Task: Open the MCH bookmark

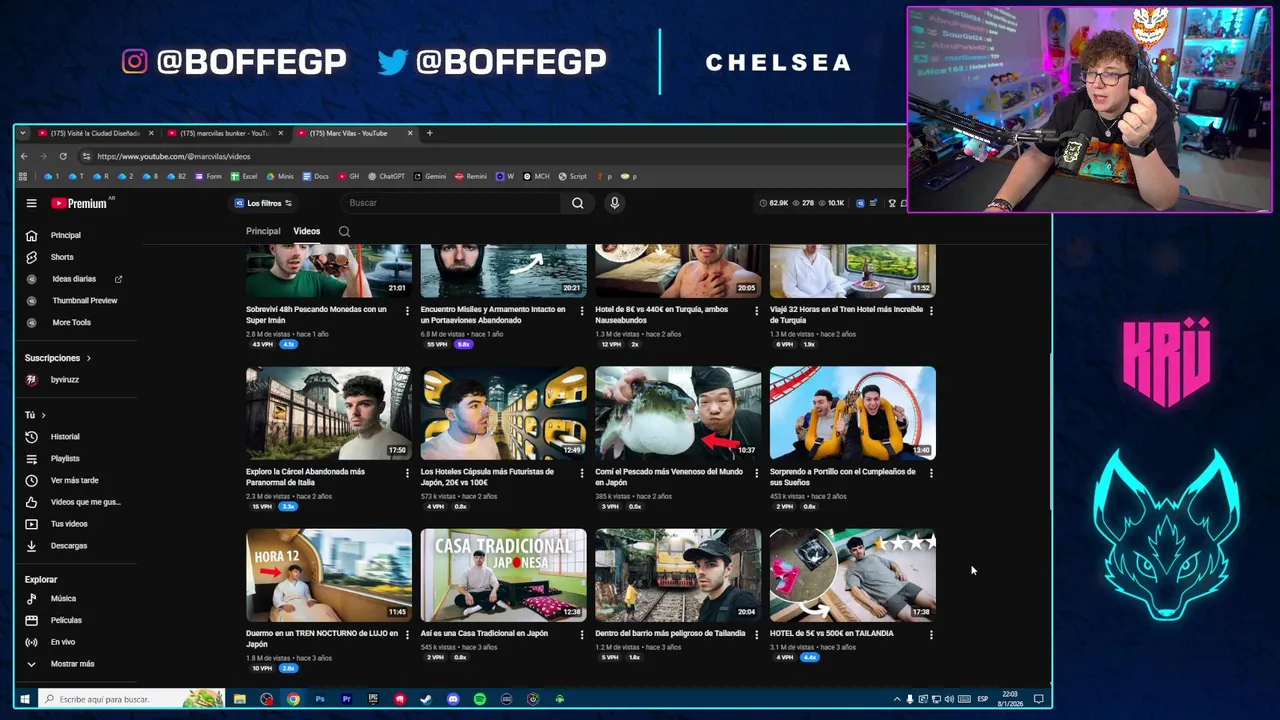Action: pos(536,176)
